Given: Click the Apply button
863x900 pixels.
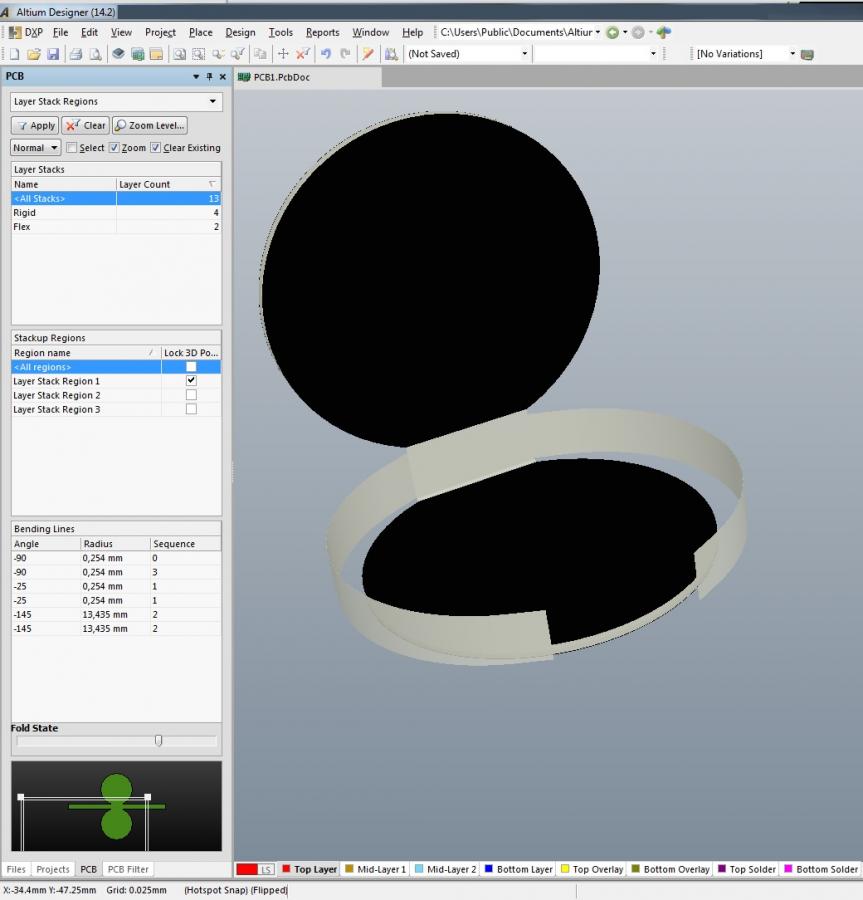Looking at the screenshot, I should (x=35, y=126).
